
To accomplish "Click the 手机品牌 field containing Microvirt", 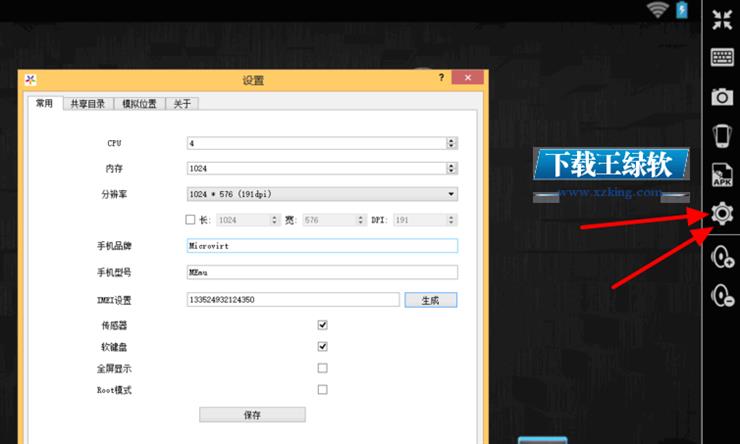I will 322,246.
